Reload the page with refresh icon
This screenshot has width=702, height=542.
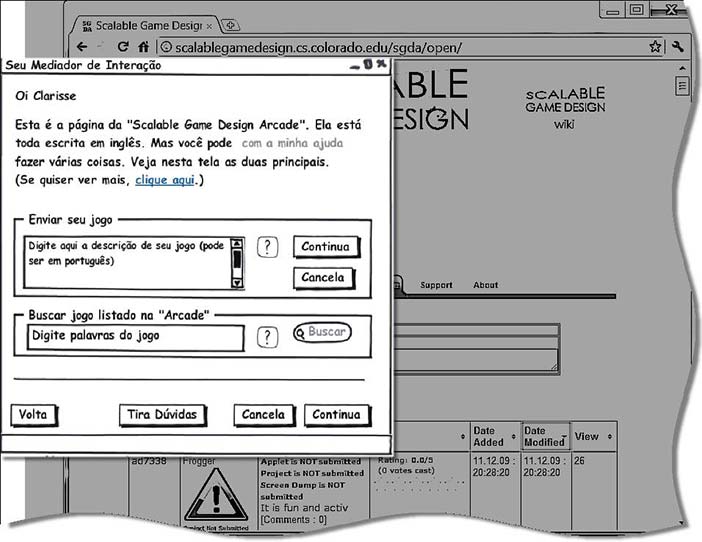tap(123, 47)
